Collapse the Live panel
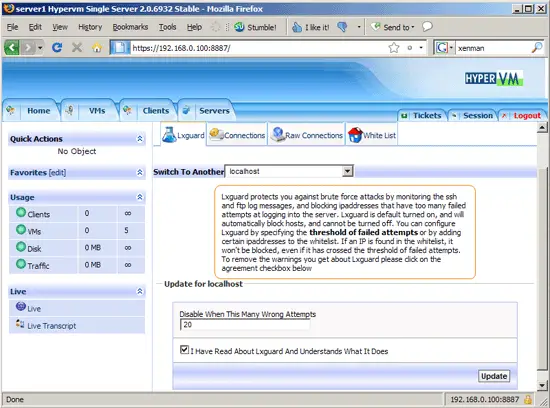The height and width of the screenshot is (408, 550). coord(140,291)
